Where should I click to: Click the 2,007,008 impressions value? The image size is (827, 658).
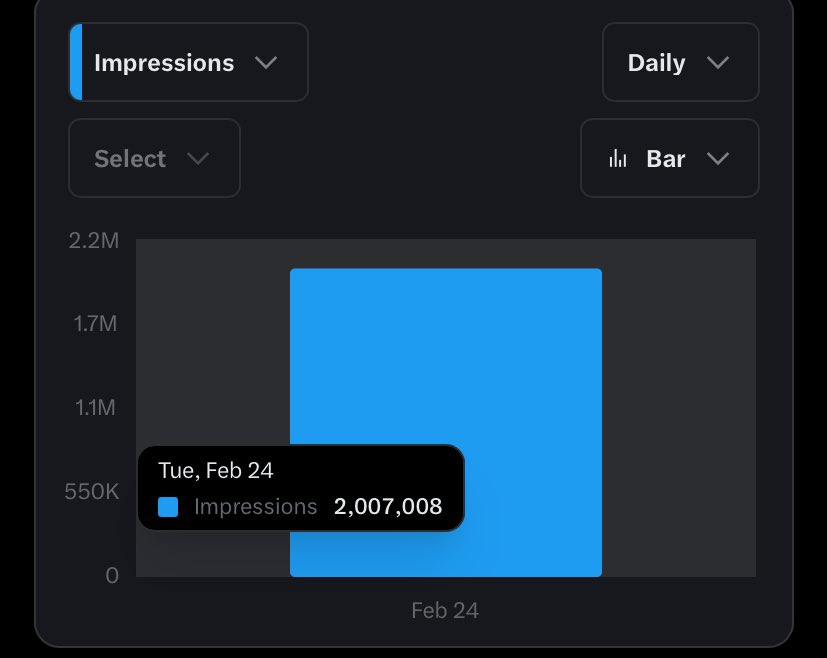pos(387,507)
